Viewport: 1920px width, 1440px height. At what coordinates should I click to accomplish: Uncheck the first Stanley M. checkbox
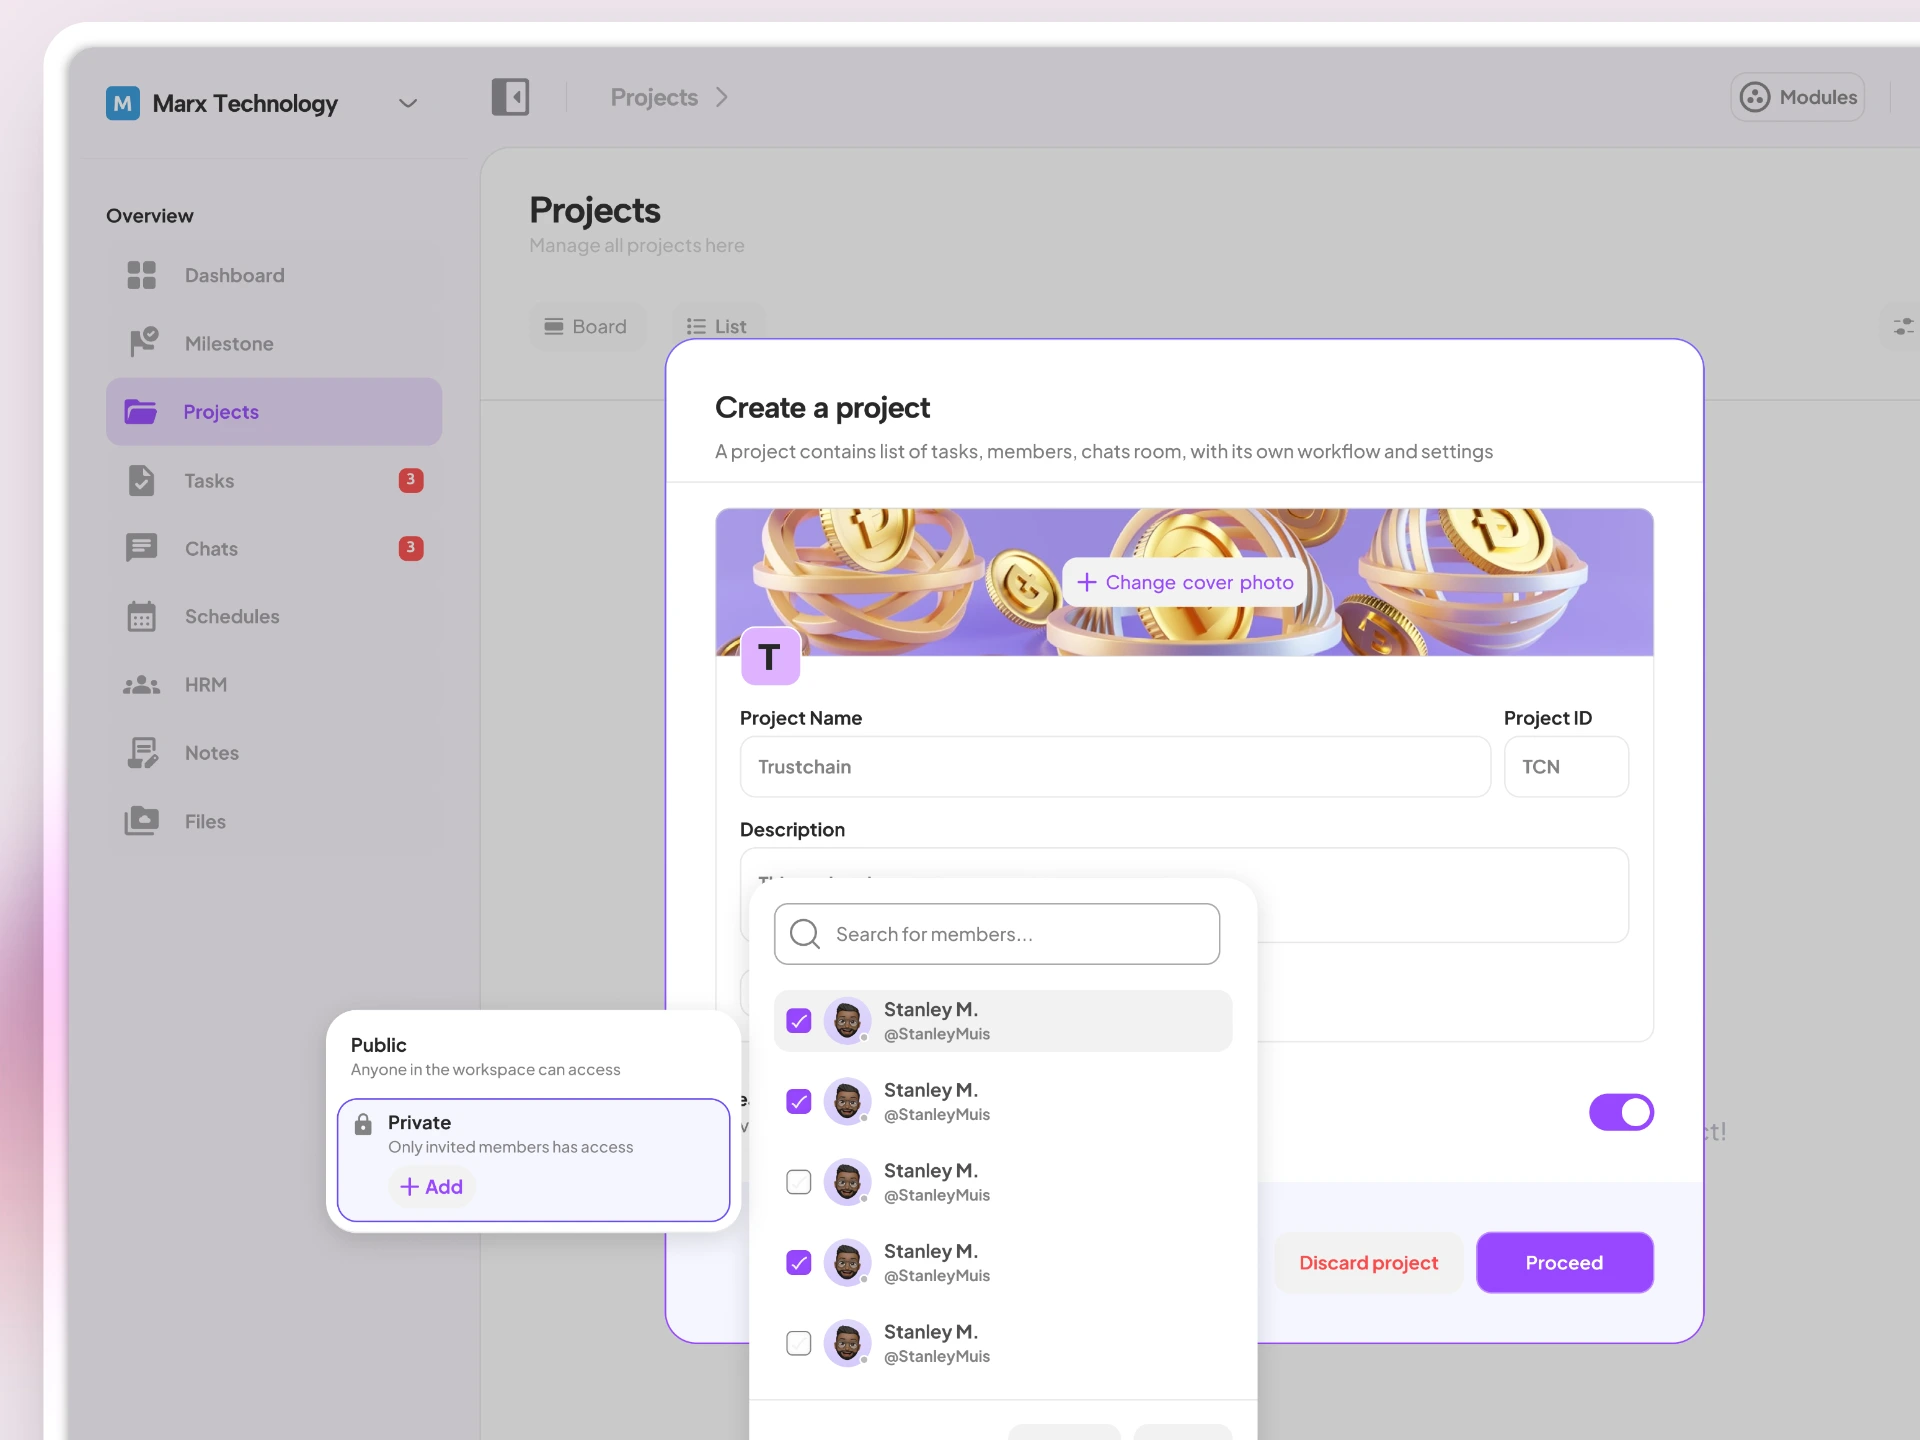coord(799,1021)
